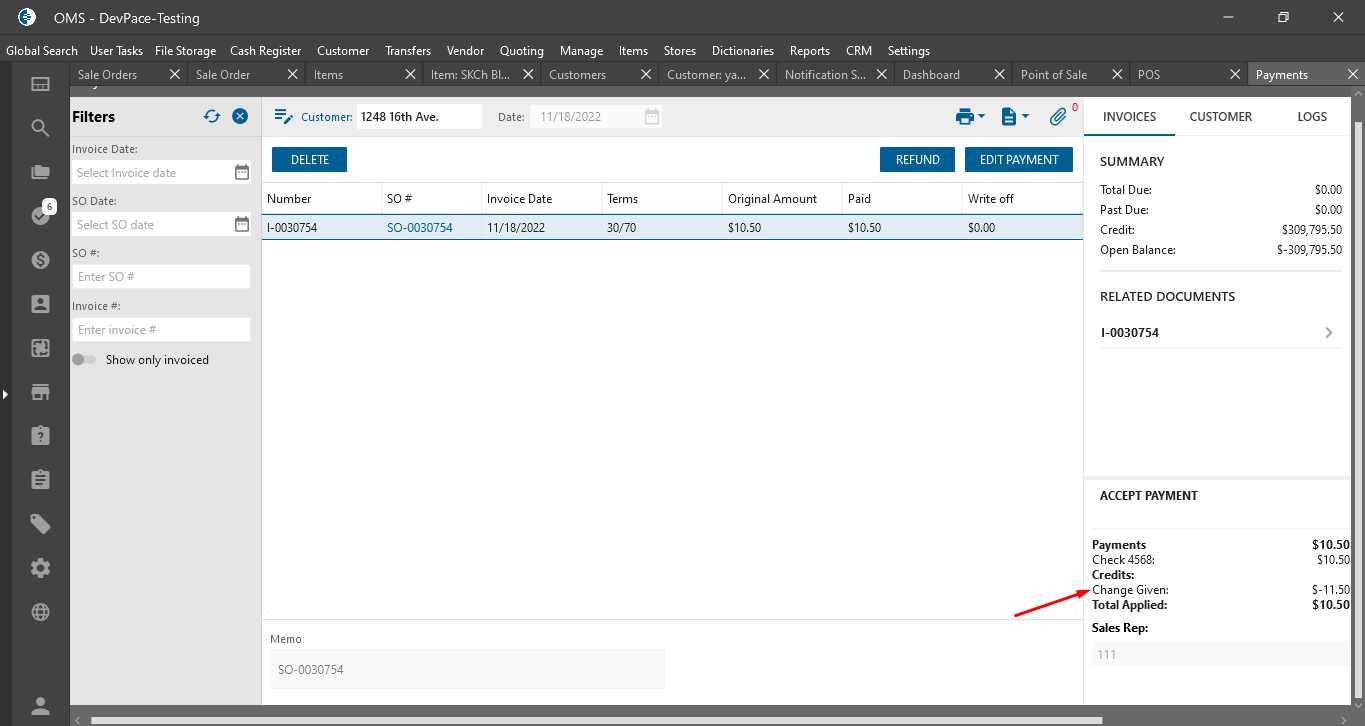
Task: Open the print options dropdown
Action: [970, 117]
